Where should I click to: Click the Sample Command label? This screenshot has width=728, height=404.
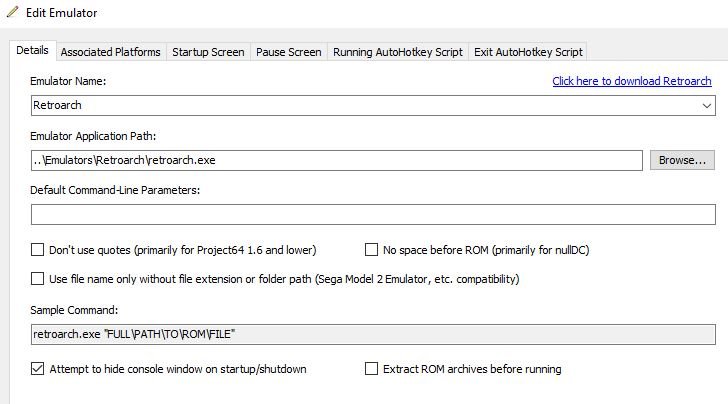[x=74, y=310]
